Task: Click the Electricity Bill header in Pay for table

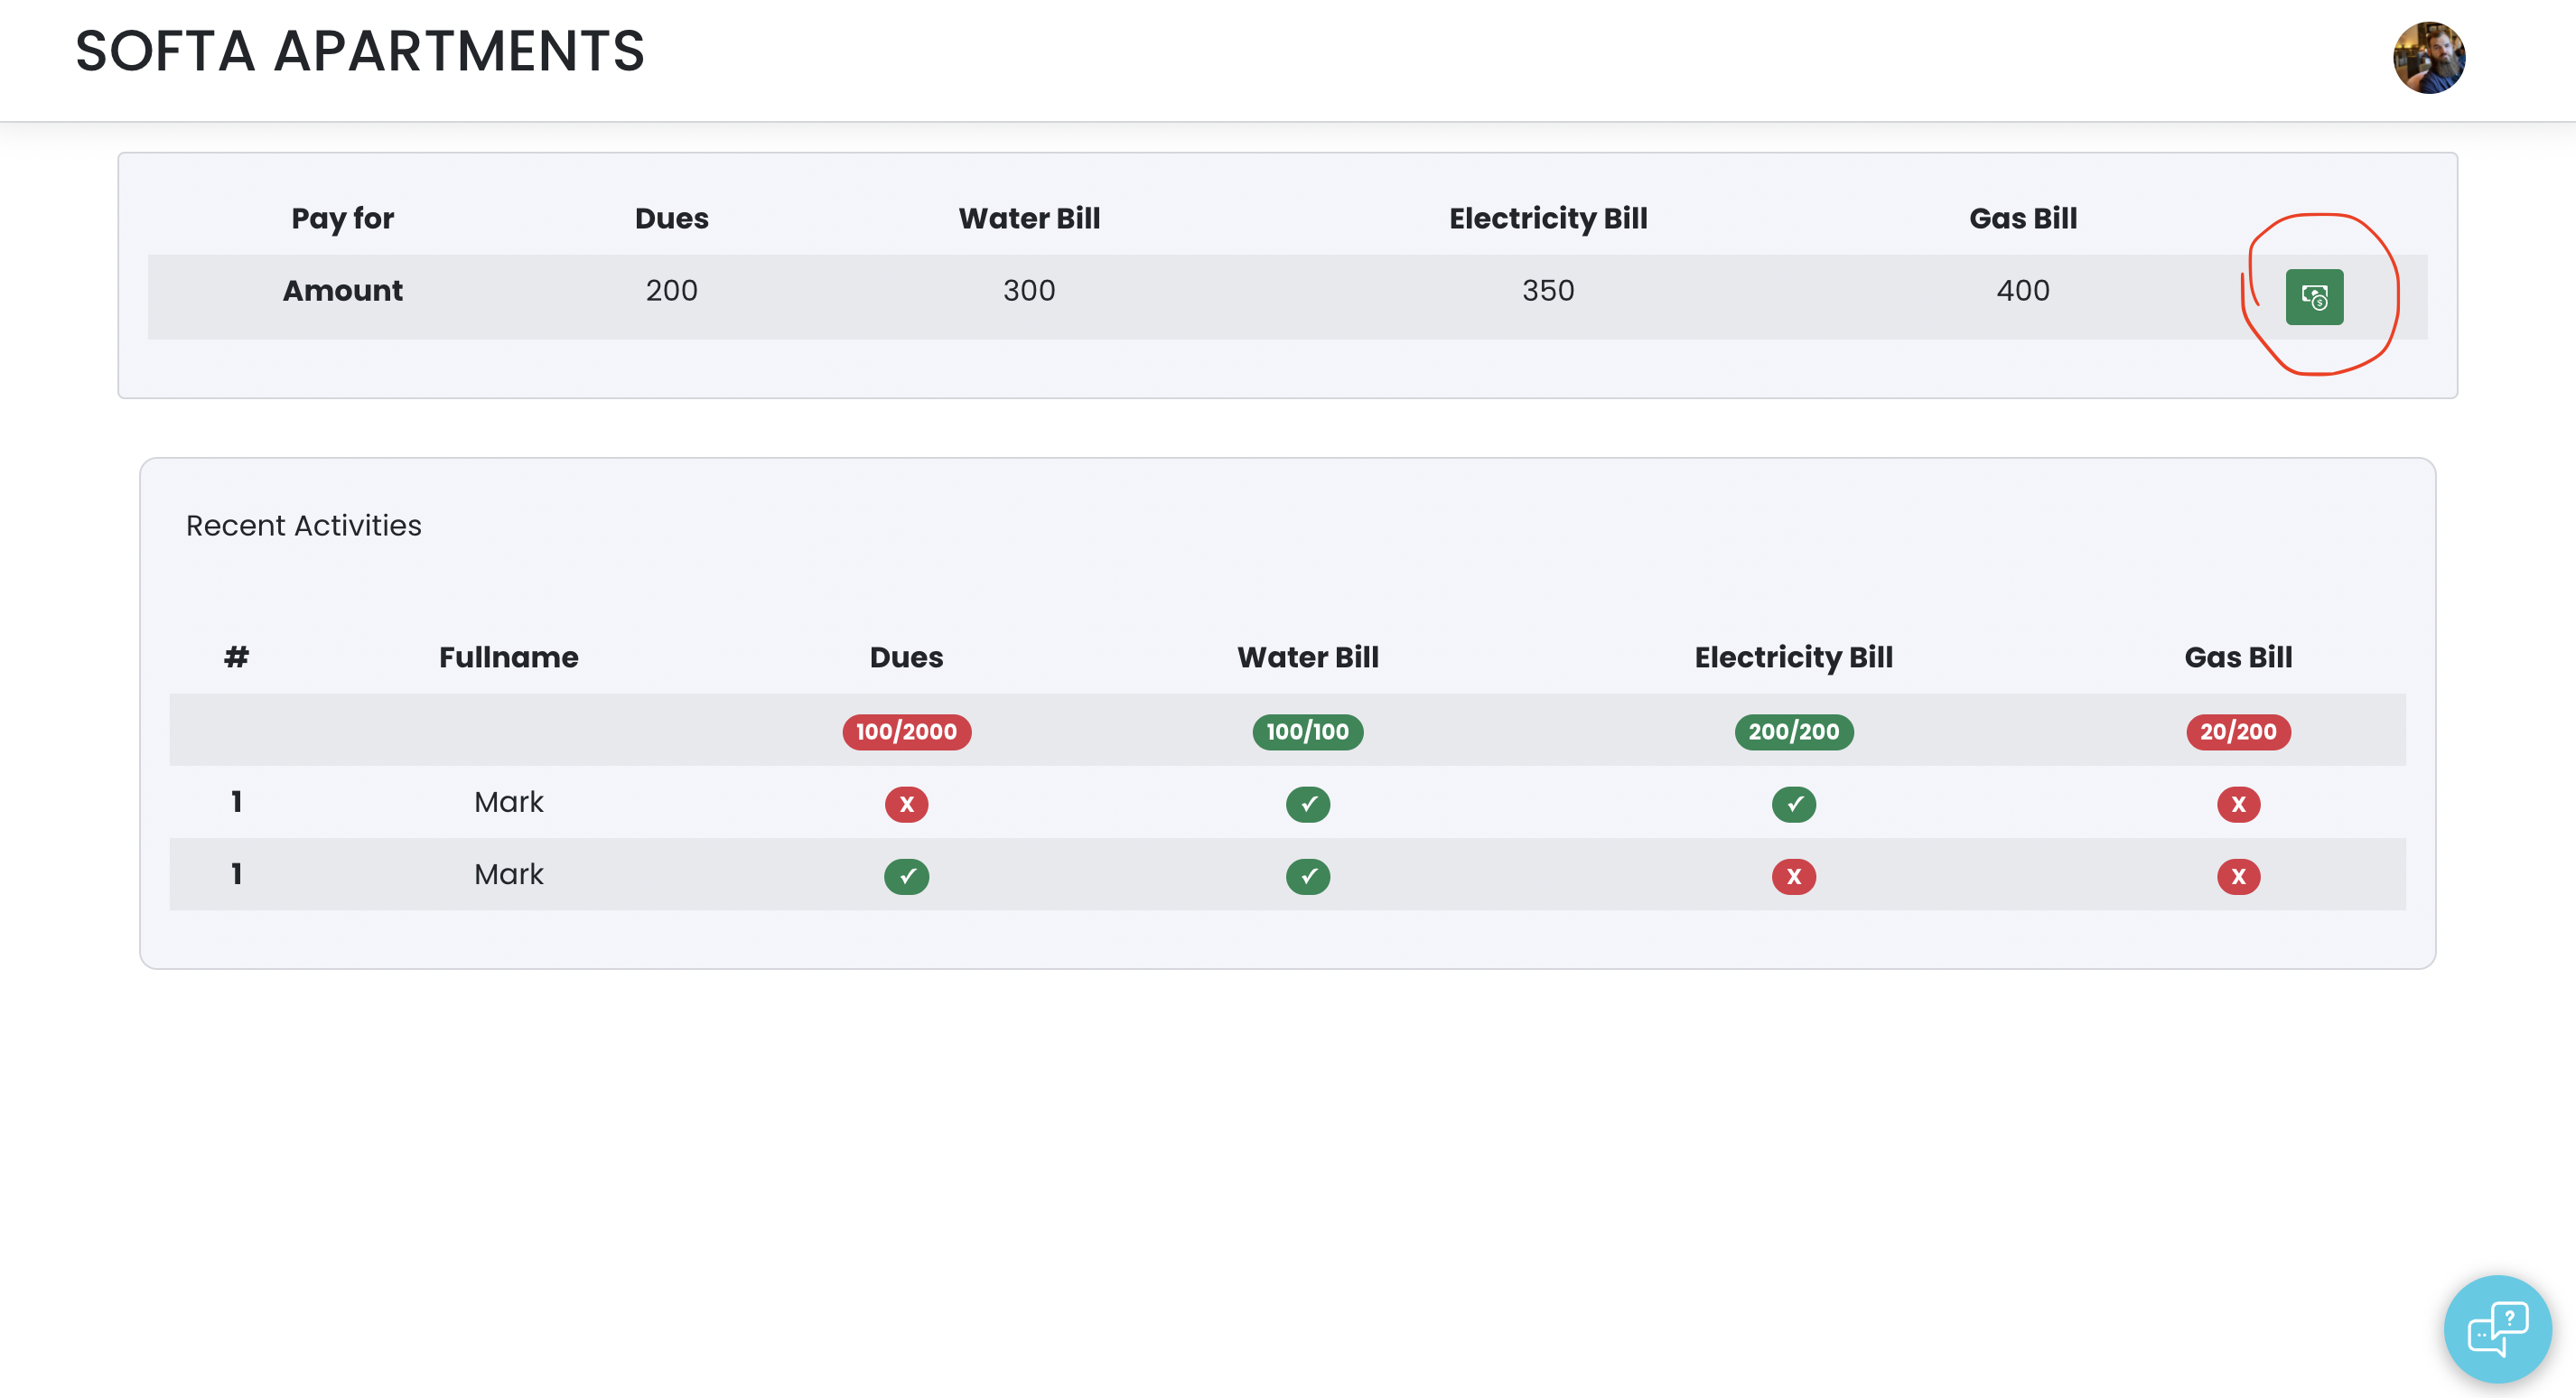Action: [1547, 218]
